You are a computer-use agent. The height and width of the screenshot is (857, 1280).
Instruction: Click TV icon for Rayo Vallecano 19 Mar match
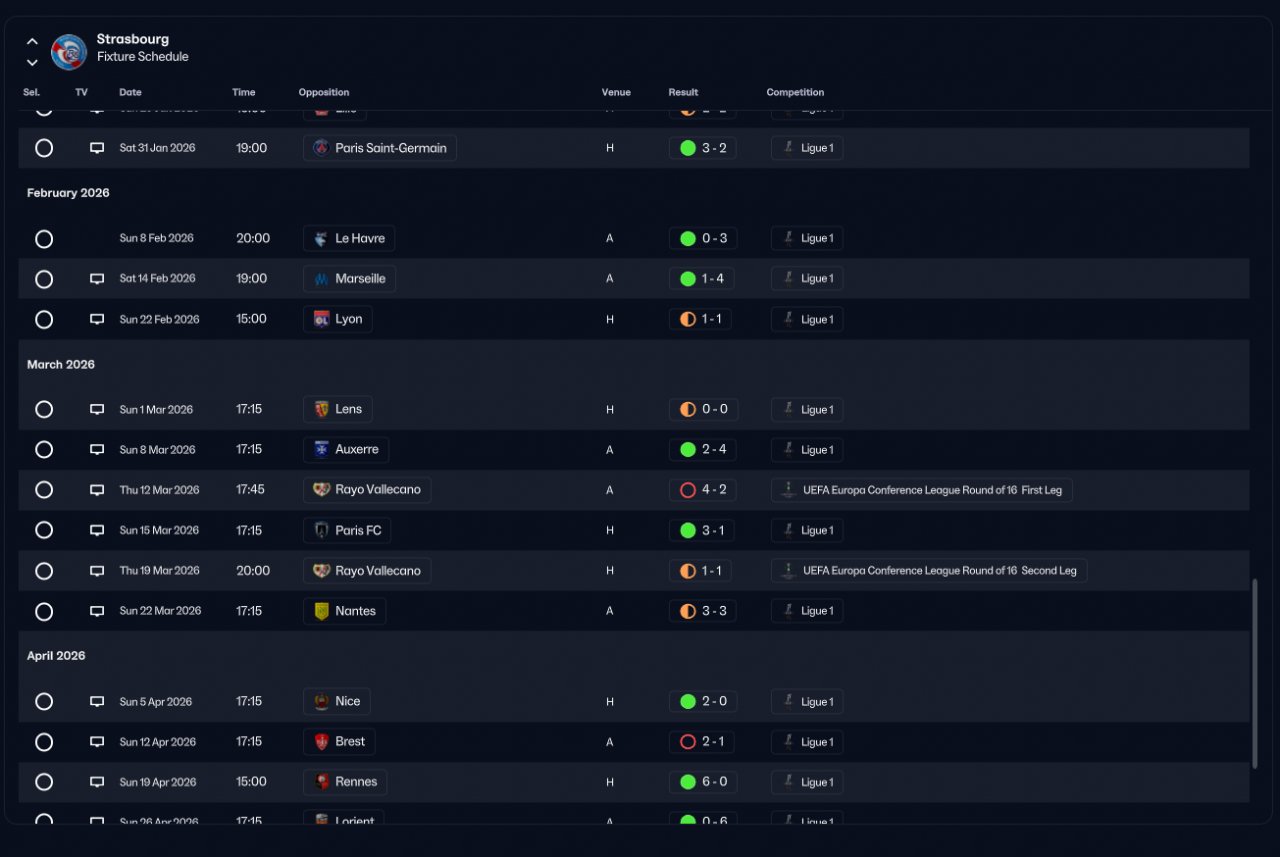(97, 571)
